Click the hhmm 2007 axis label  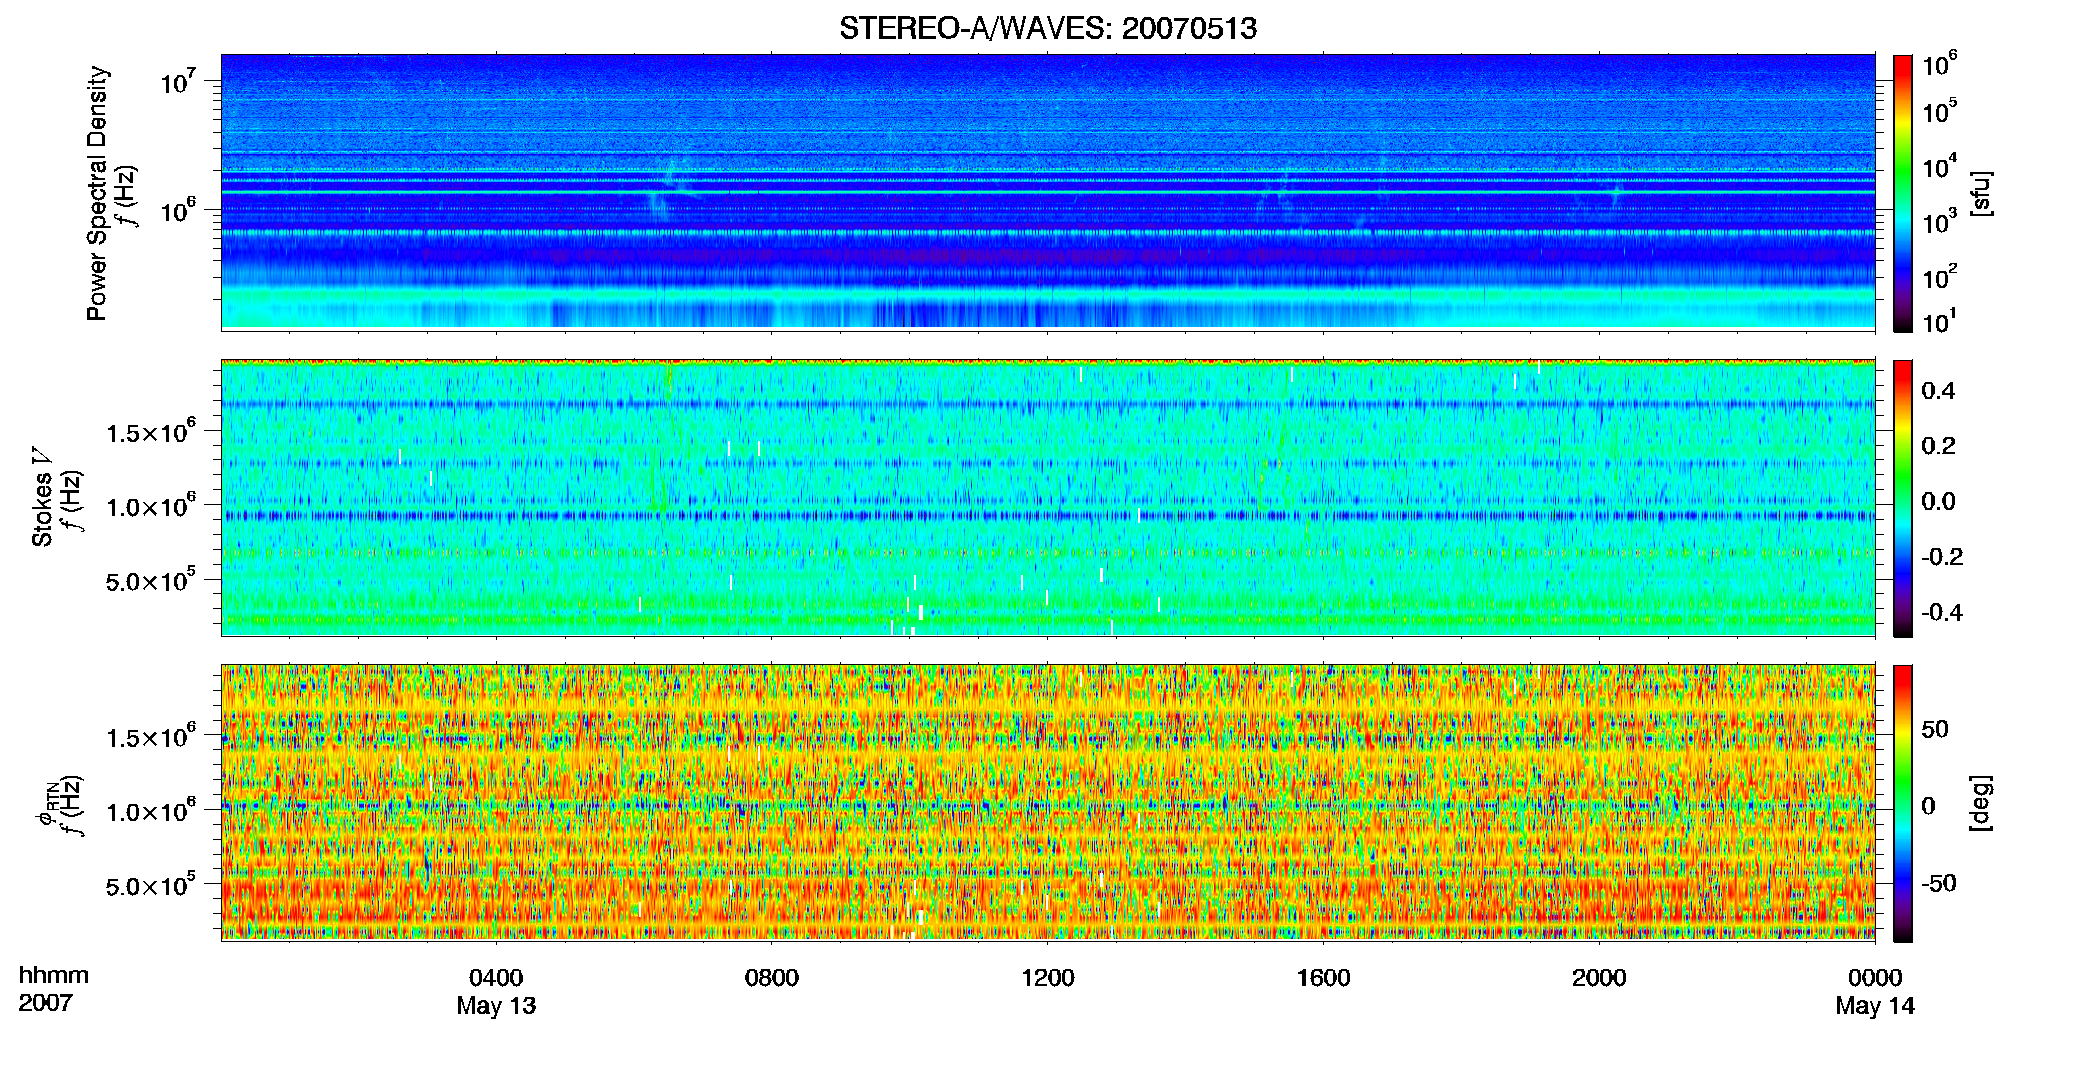[54, 989]
